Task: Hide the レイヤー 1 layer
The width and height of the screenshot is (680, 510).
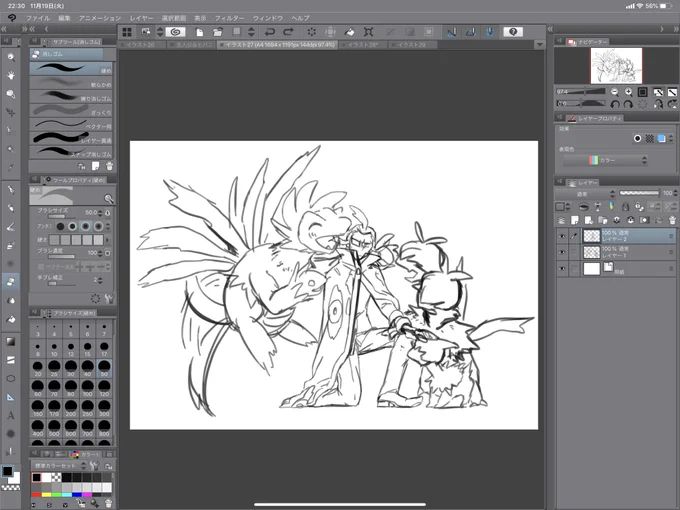Action: click(x=562, y=252)
